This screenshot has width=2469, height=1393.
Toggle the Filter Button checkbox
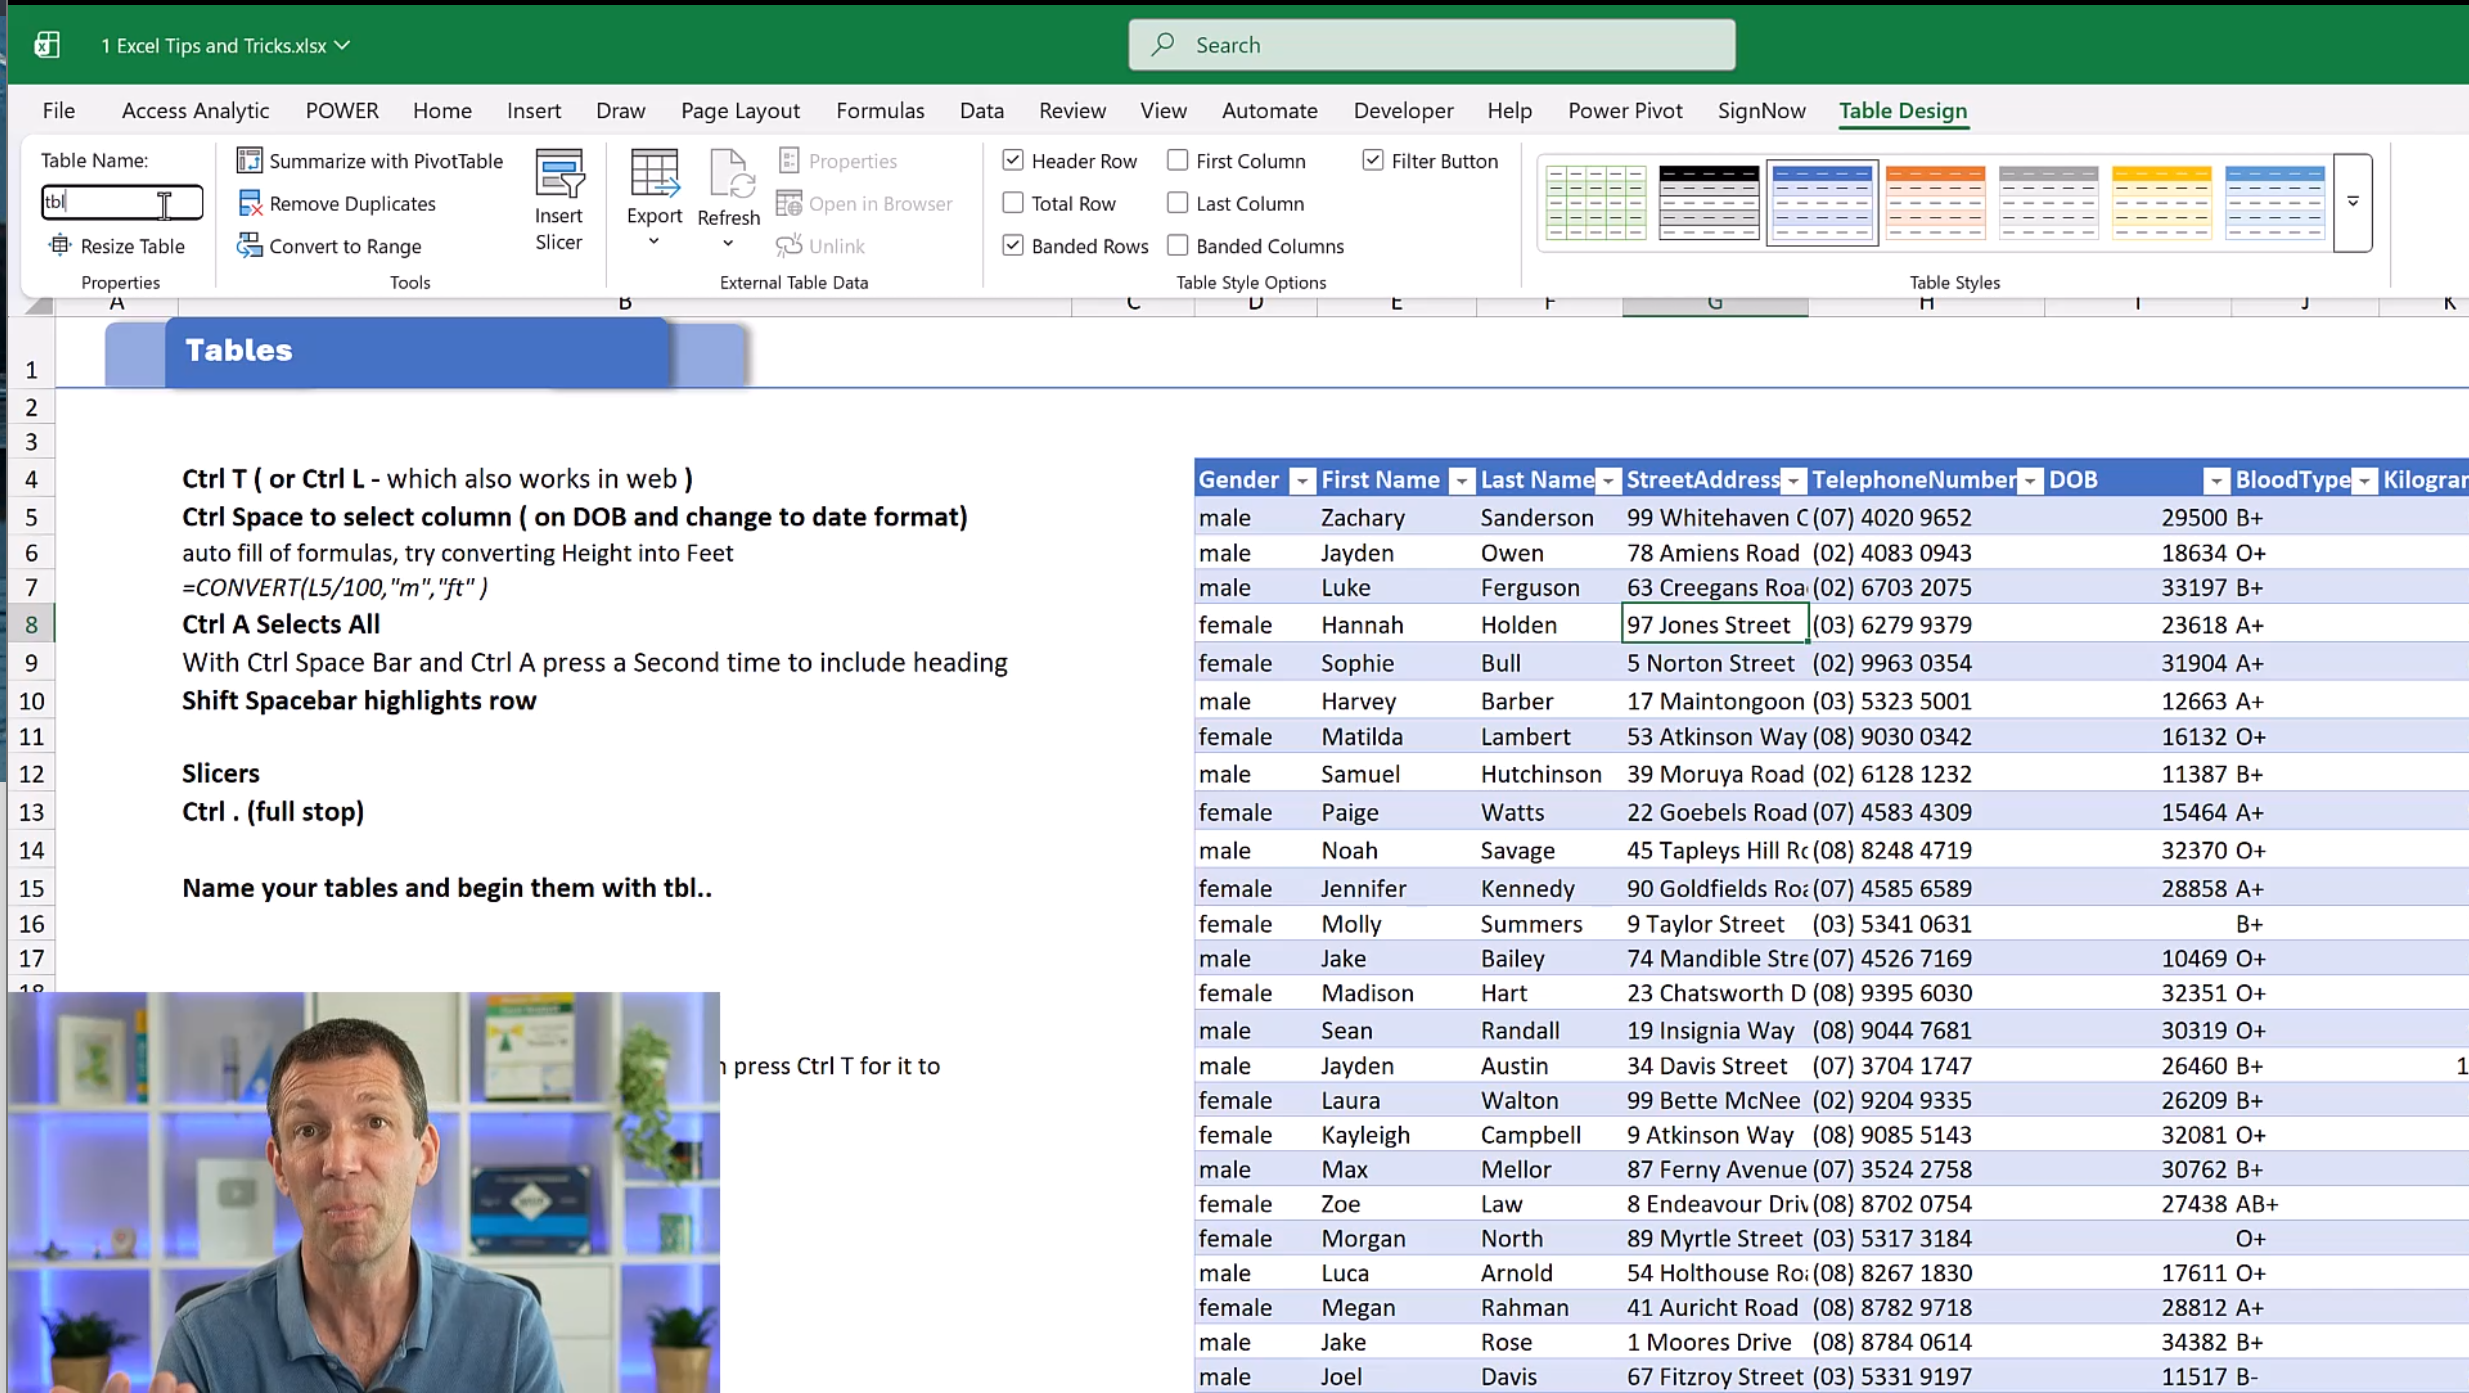1373,160
